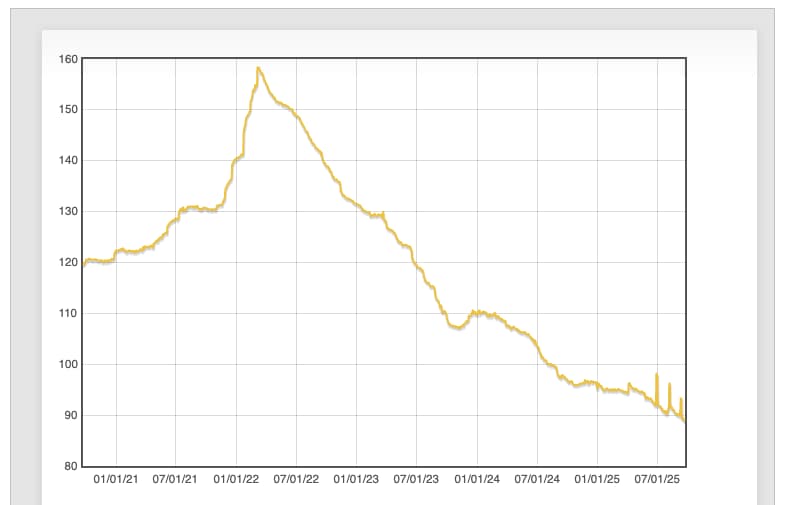Click the 01/01/21 x-axis date label

116,479
